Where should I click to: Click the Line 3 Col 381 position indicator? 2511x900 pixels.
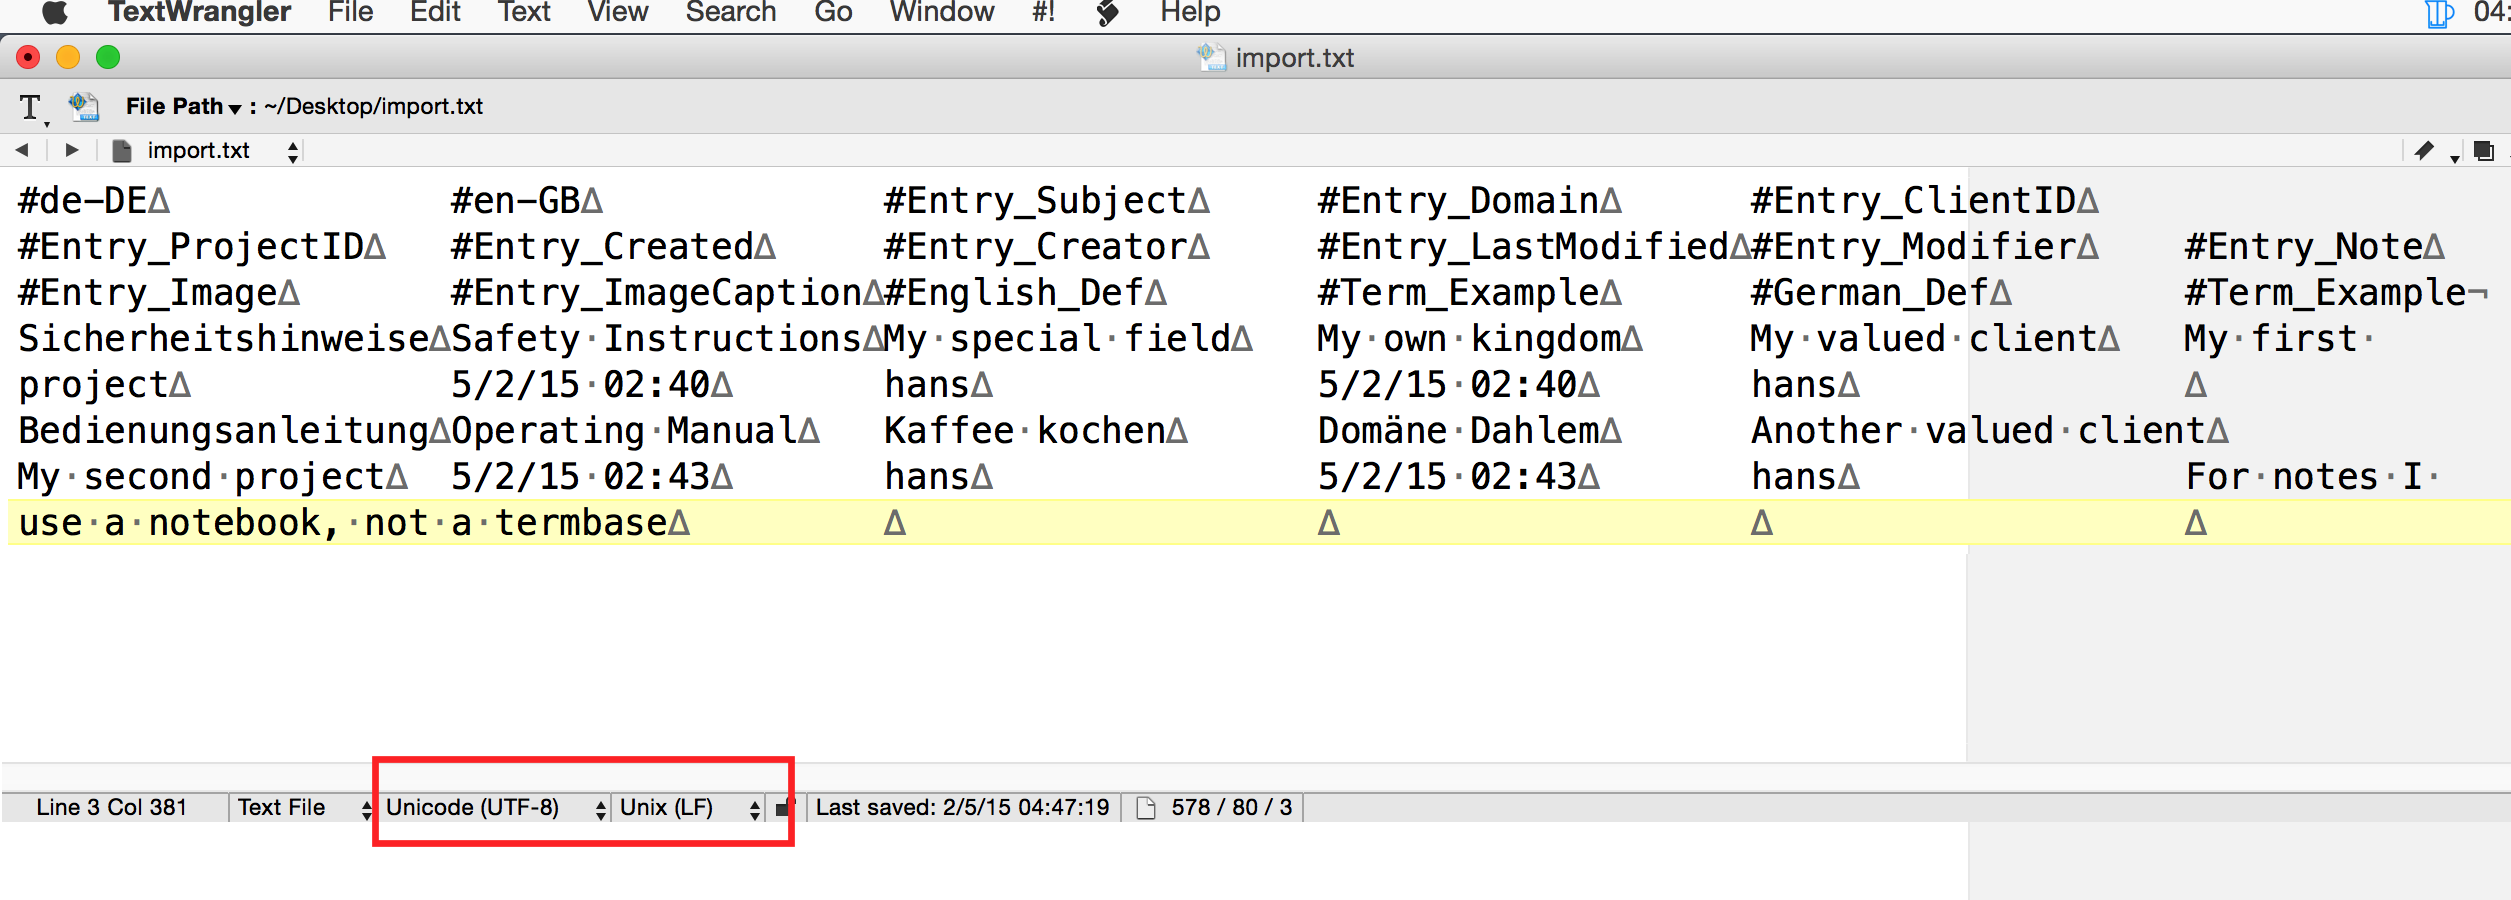click(112, 808)
